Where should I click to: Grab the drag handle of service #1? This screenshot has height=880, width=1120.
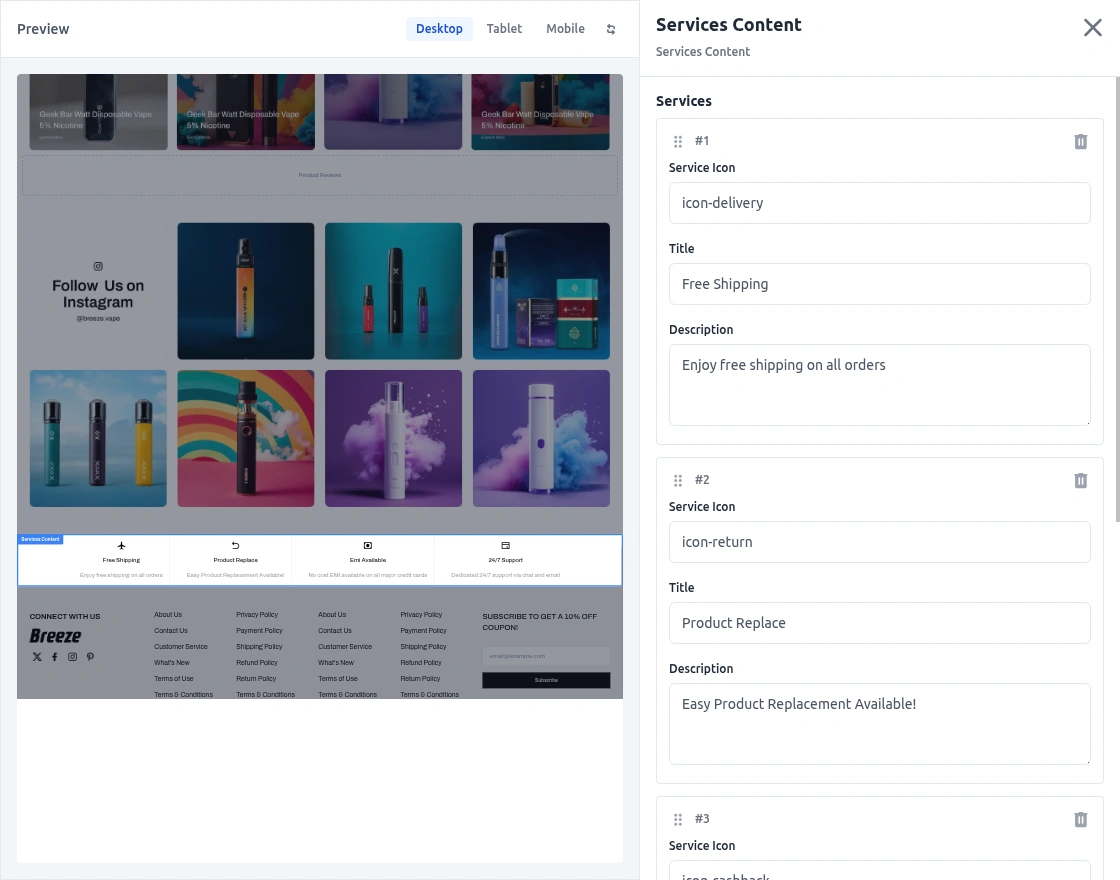678,141
